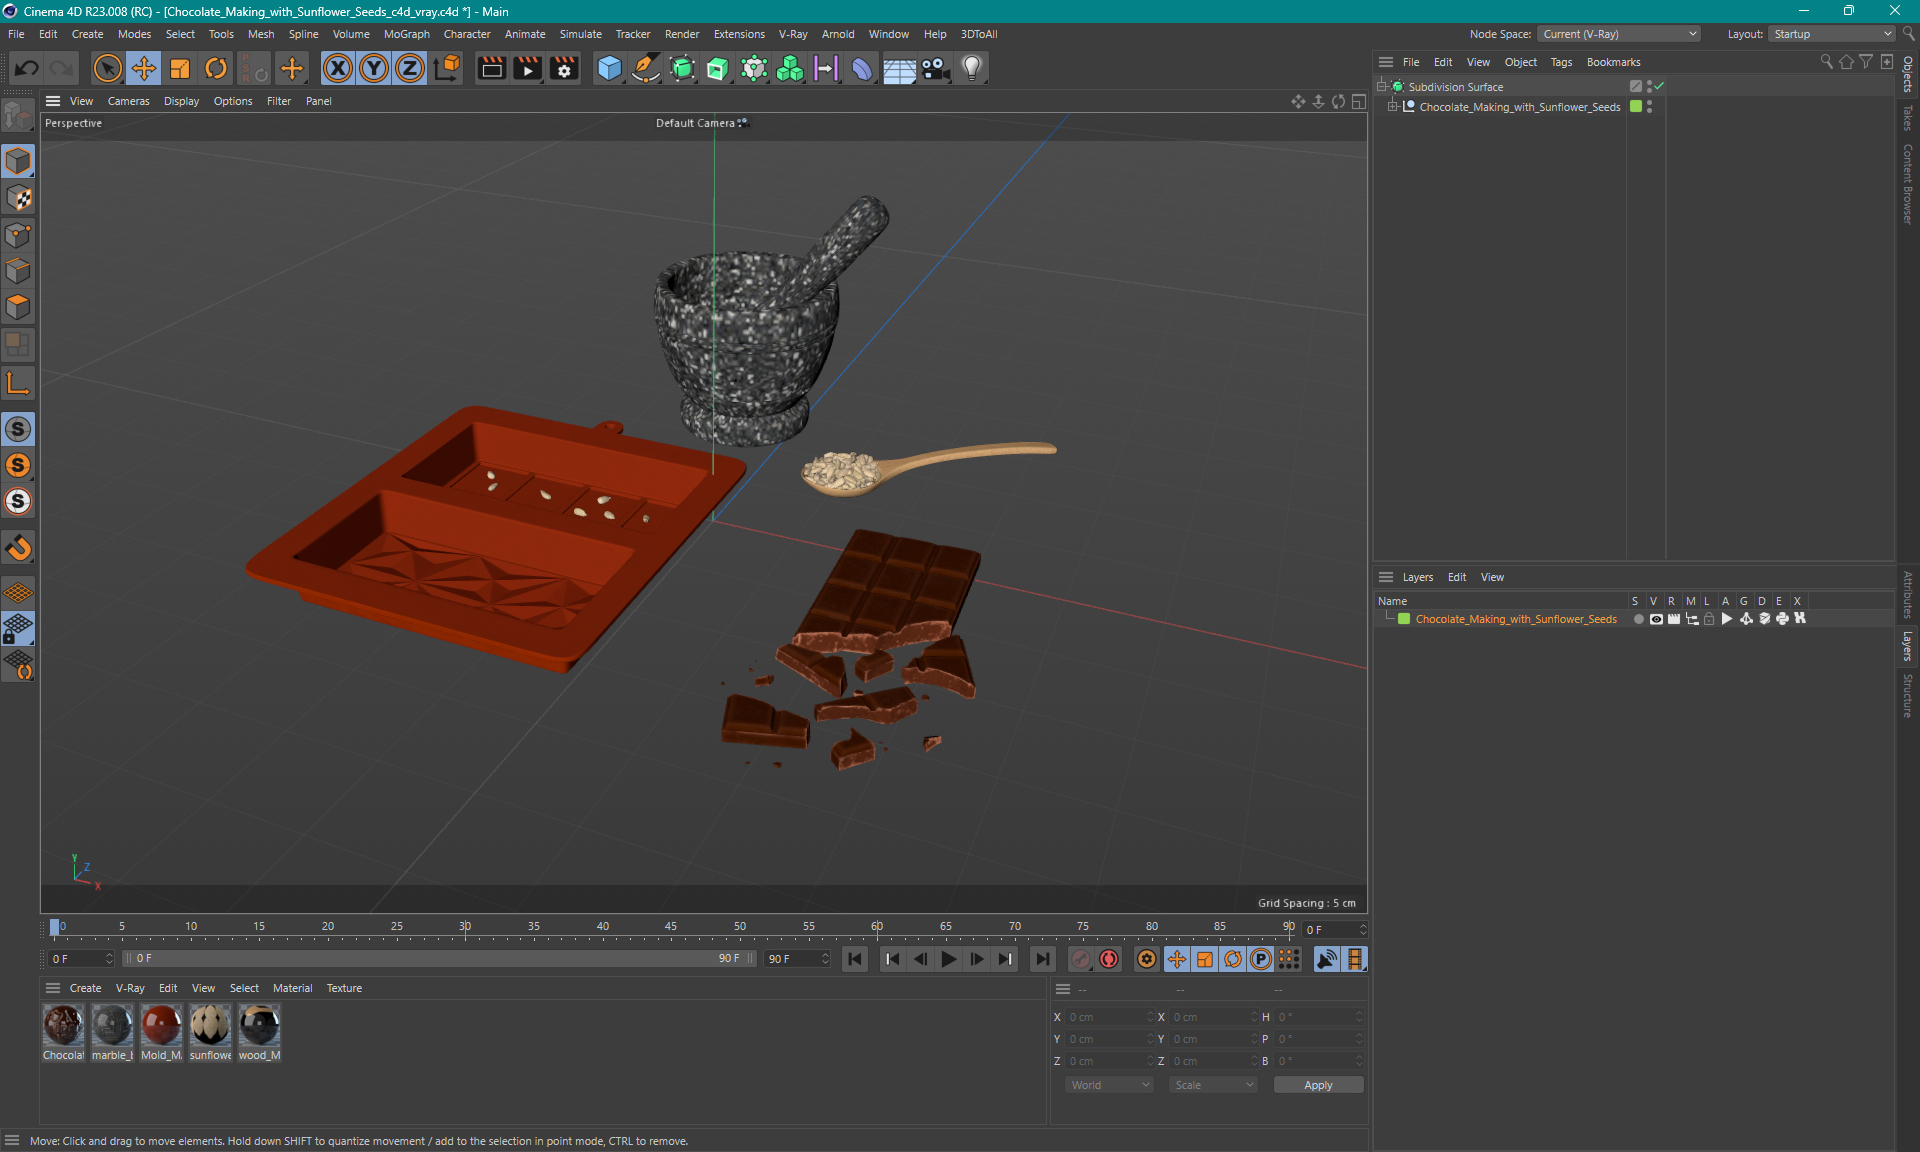Image resolution: width=1920 pixels, height=1152 pixels.
Task: Click the Rotate tool icon
Action: pyautogui.click(x=214, y=67)
